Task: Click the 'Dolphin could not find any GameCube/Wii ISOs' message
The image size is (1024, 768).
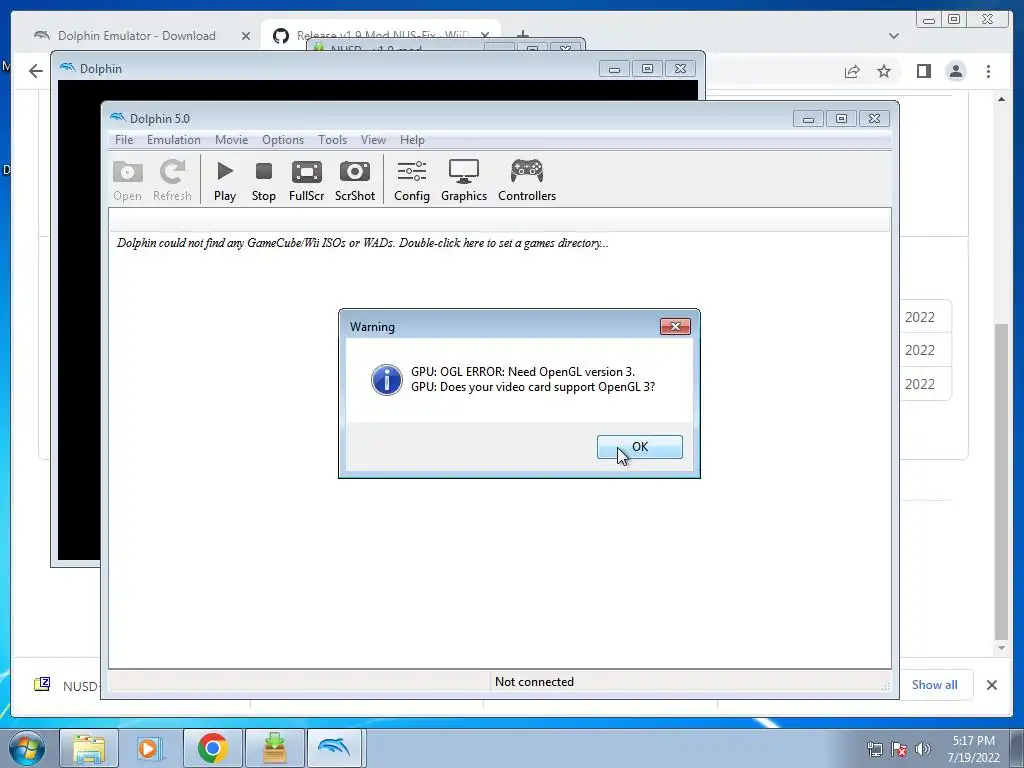Action: pyautogui.click(x=362, y=243)
